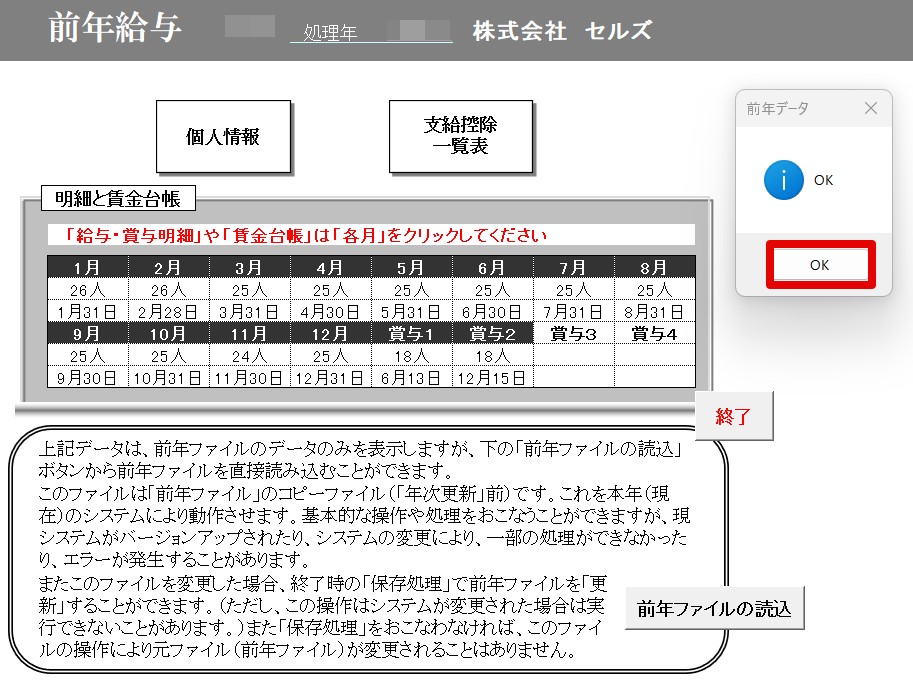Click the 26人 count under 1月
The height and width of the screenshot is (690, 913).
pos(87,289)
